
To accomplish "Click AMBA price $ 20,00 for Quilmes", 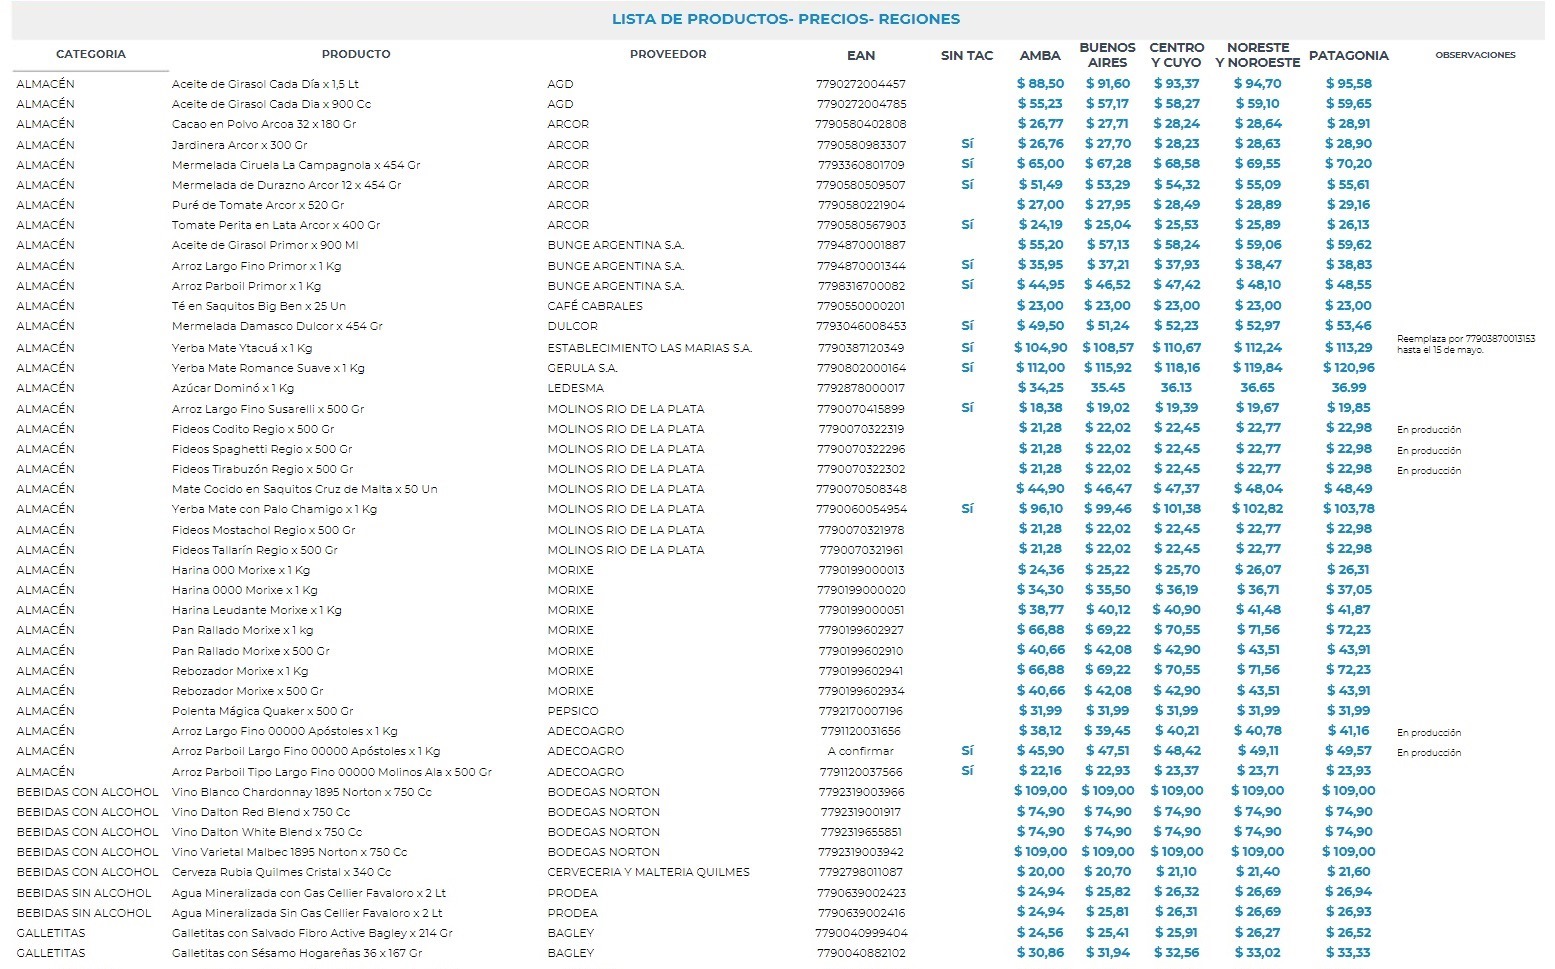I will 1040,871.
